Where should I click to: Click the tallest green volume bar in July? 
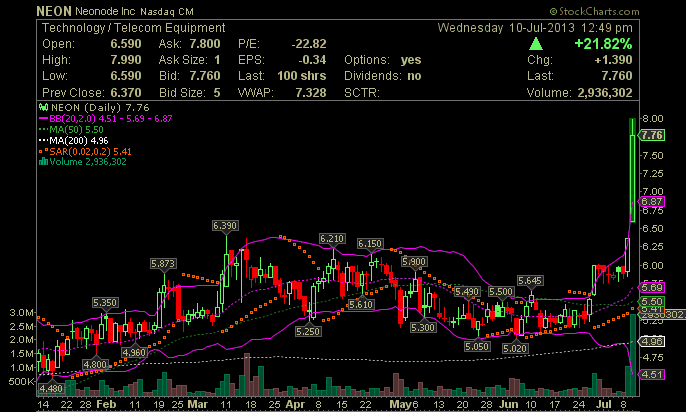pyautogui.click(x=633, y=355)
